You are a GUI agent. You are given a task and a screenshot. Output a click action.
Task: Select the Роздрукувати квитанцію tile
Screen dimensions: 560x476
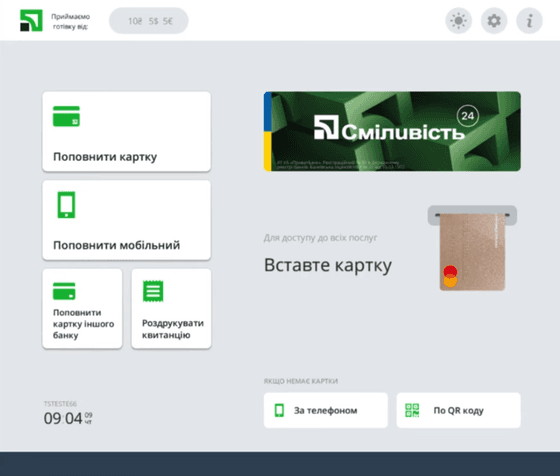[171, 309]
